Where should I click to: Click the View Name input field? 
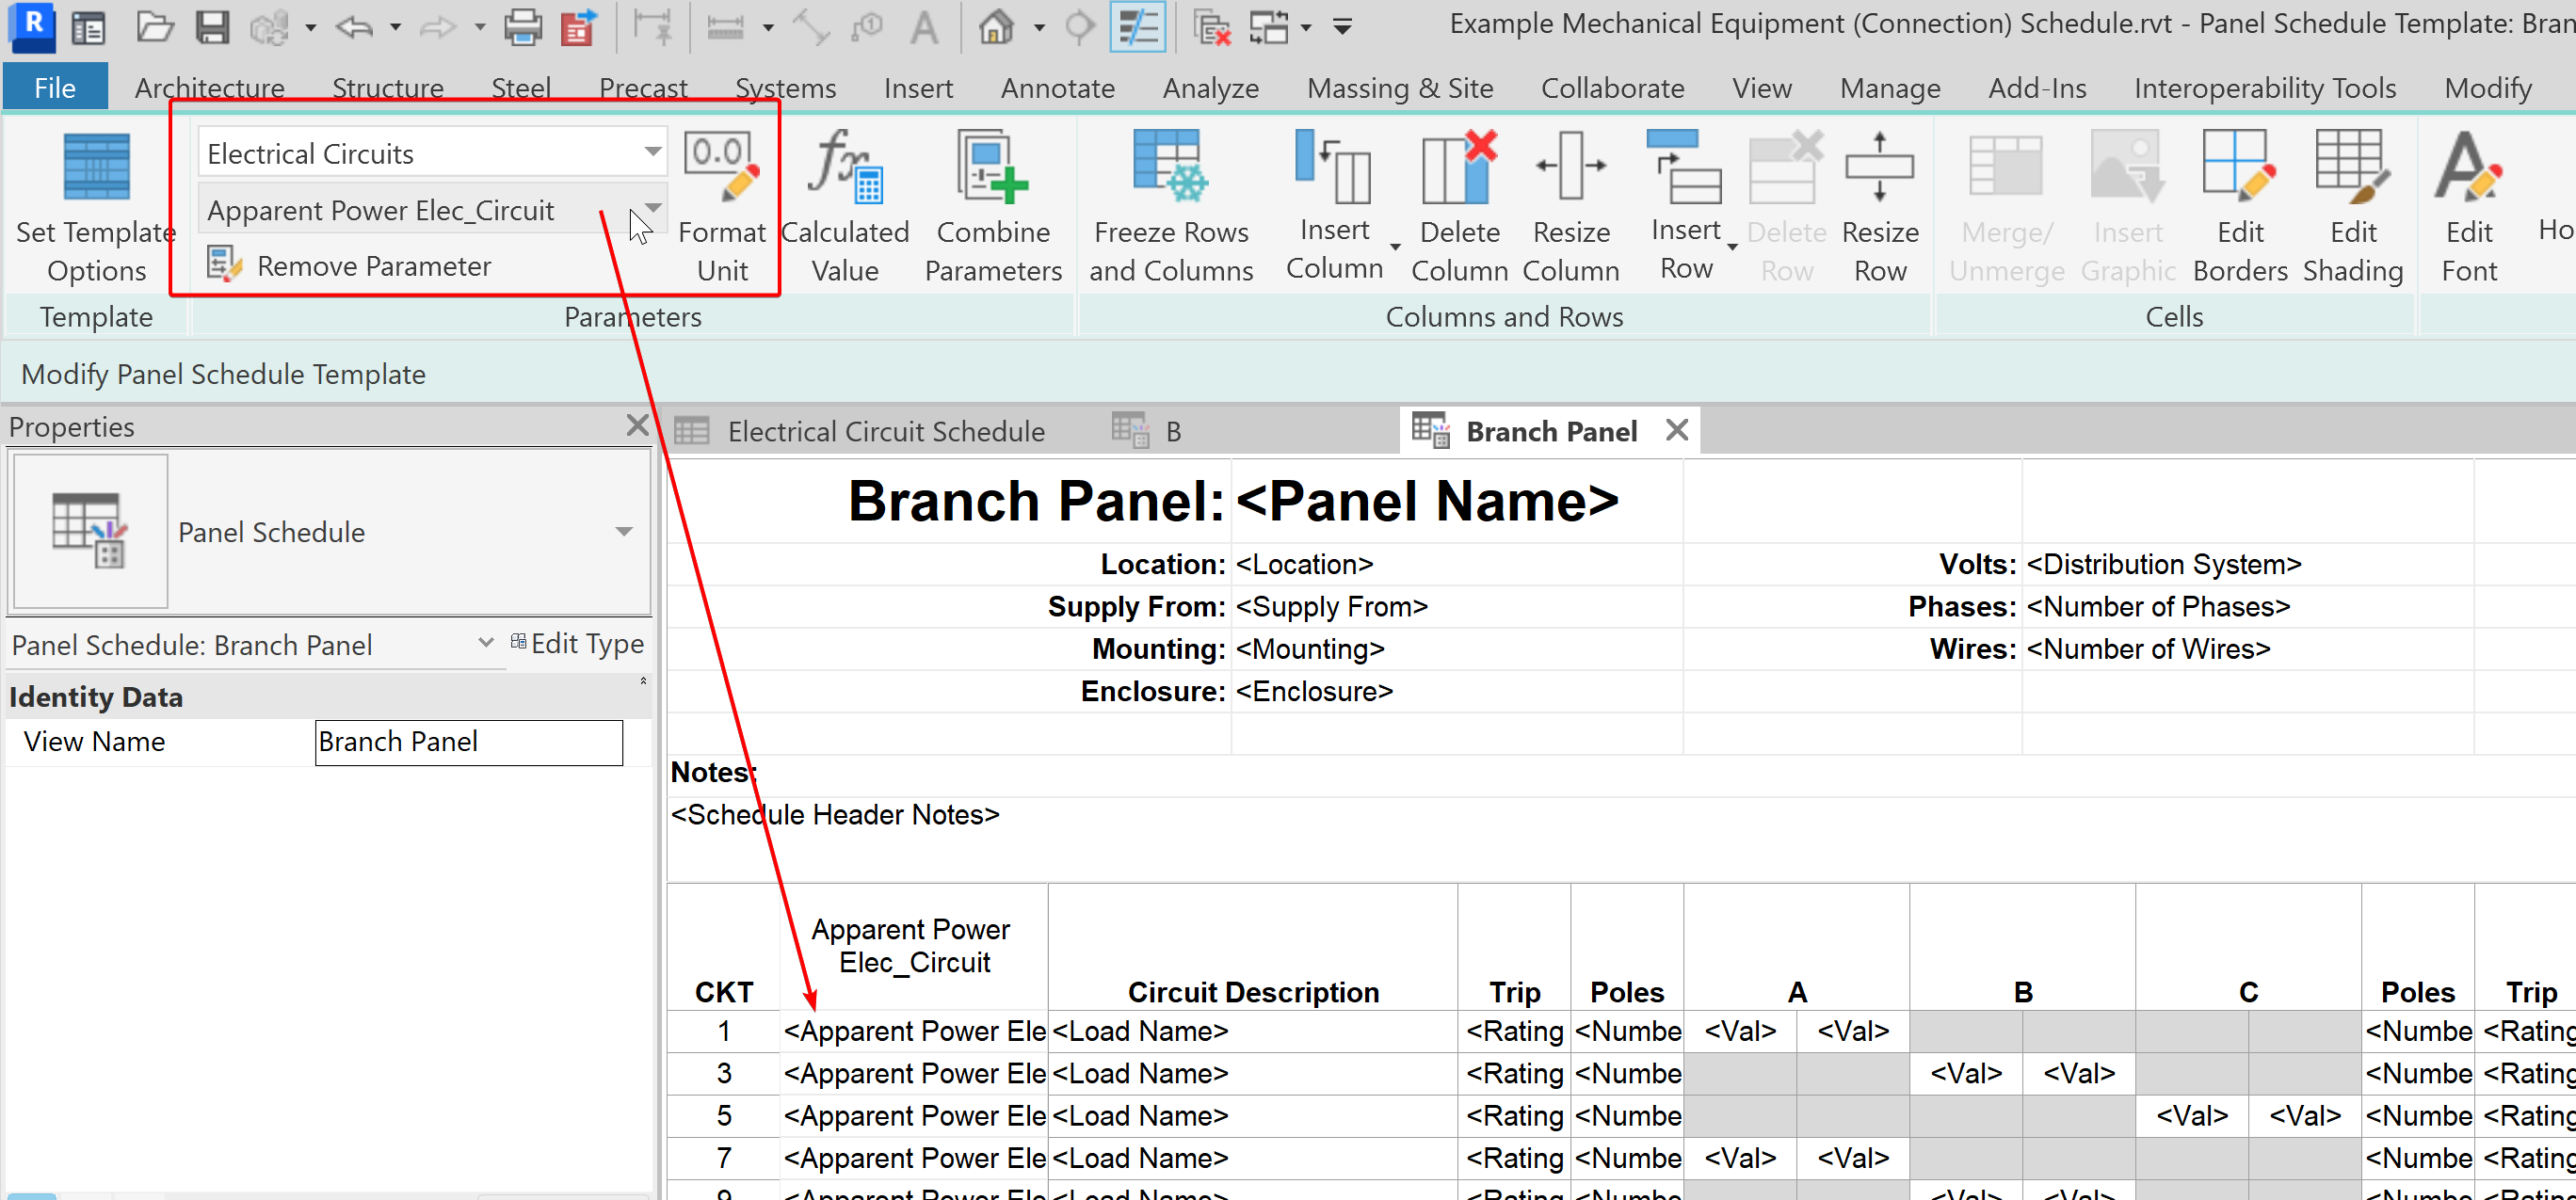click(468, 742)
